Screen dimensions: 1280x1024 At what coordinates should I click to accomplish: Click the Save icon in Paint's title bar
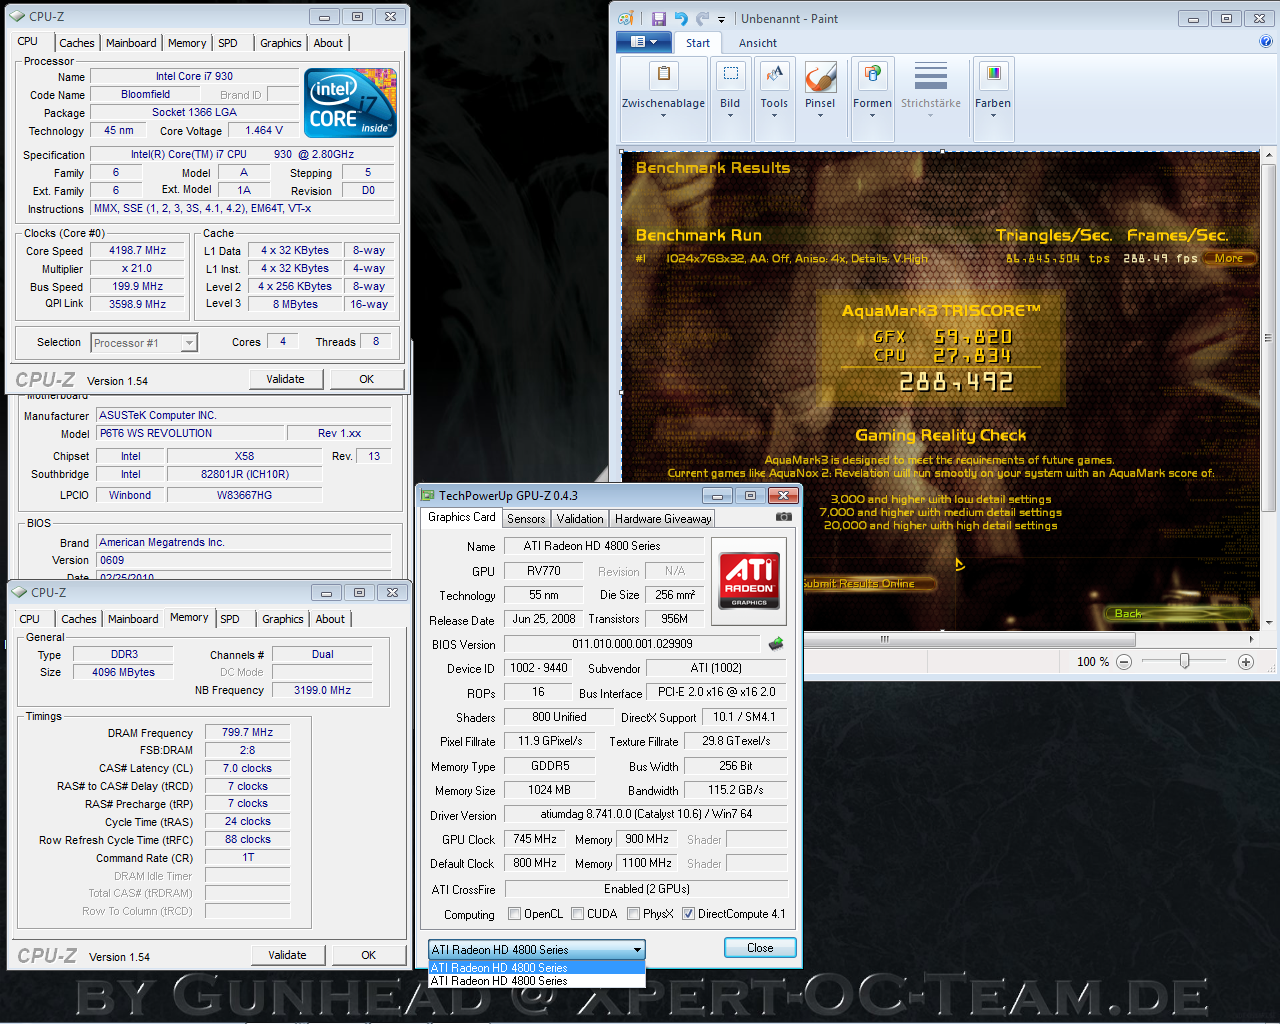coord(658,18)
